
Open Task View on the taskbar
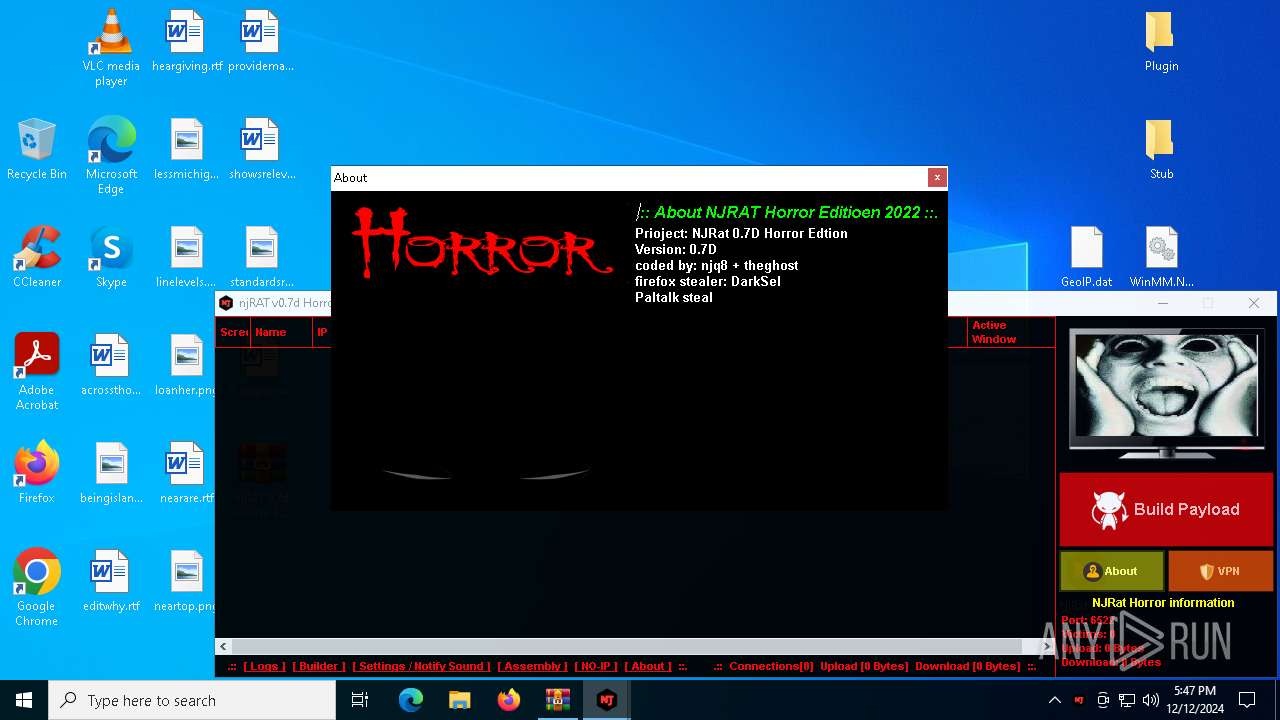pos(360,700)
